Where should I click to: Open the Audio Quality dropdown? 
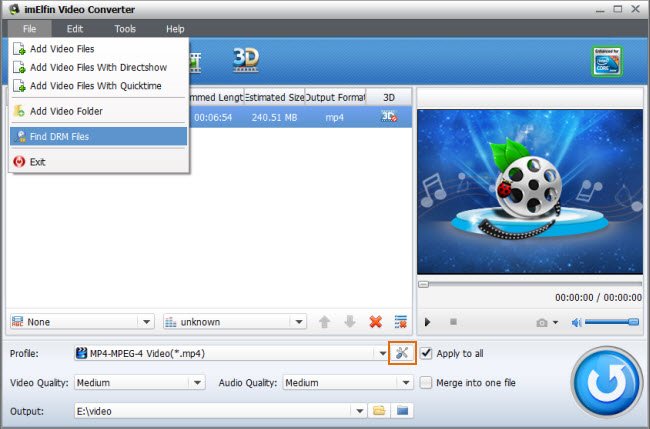[406, 382]
